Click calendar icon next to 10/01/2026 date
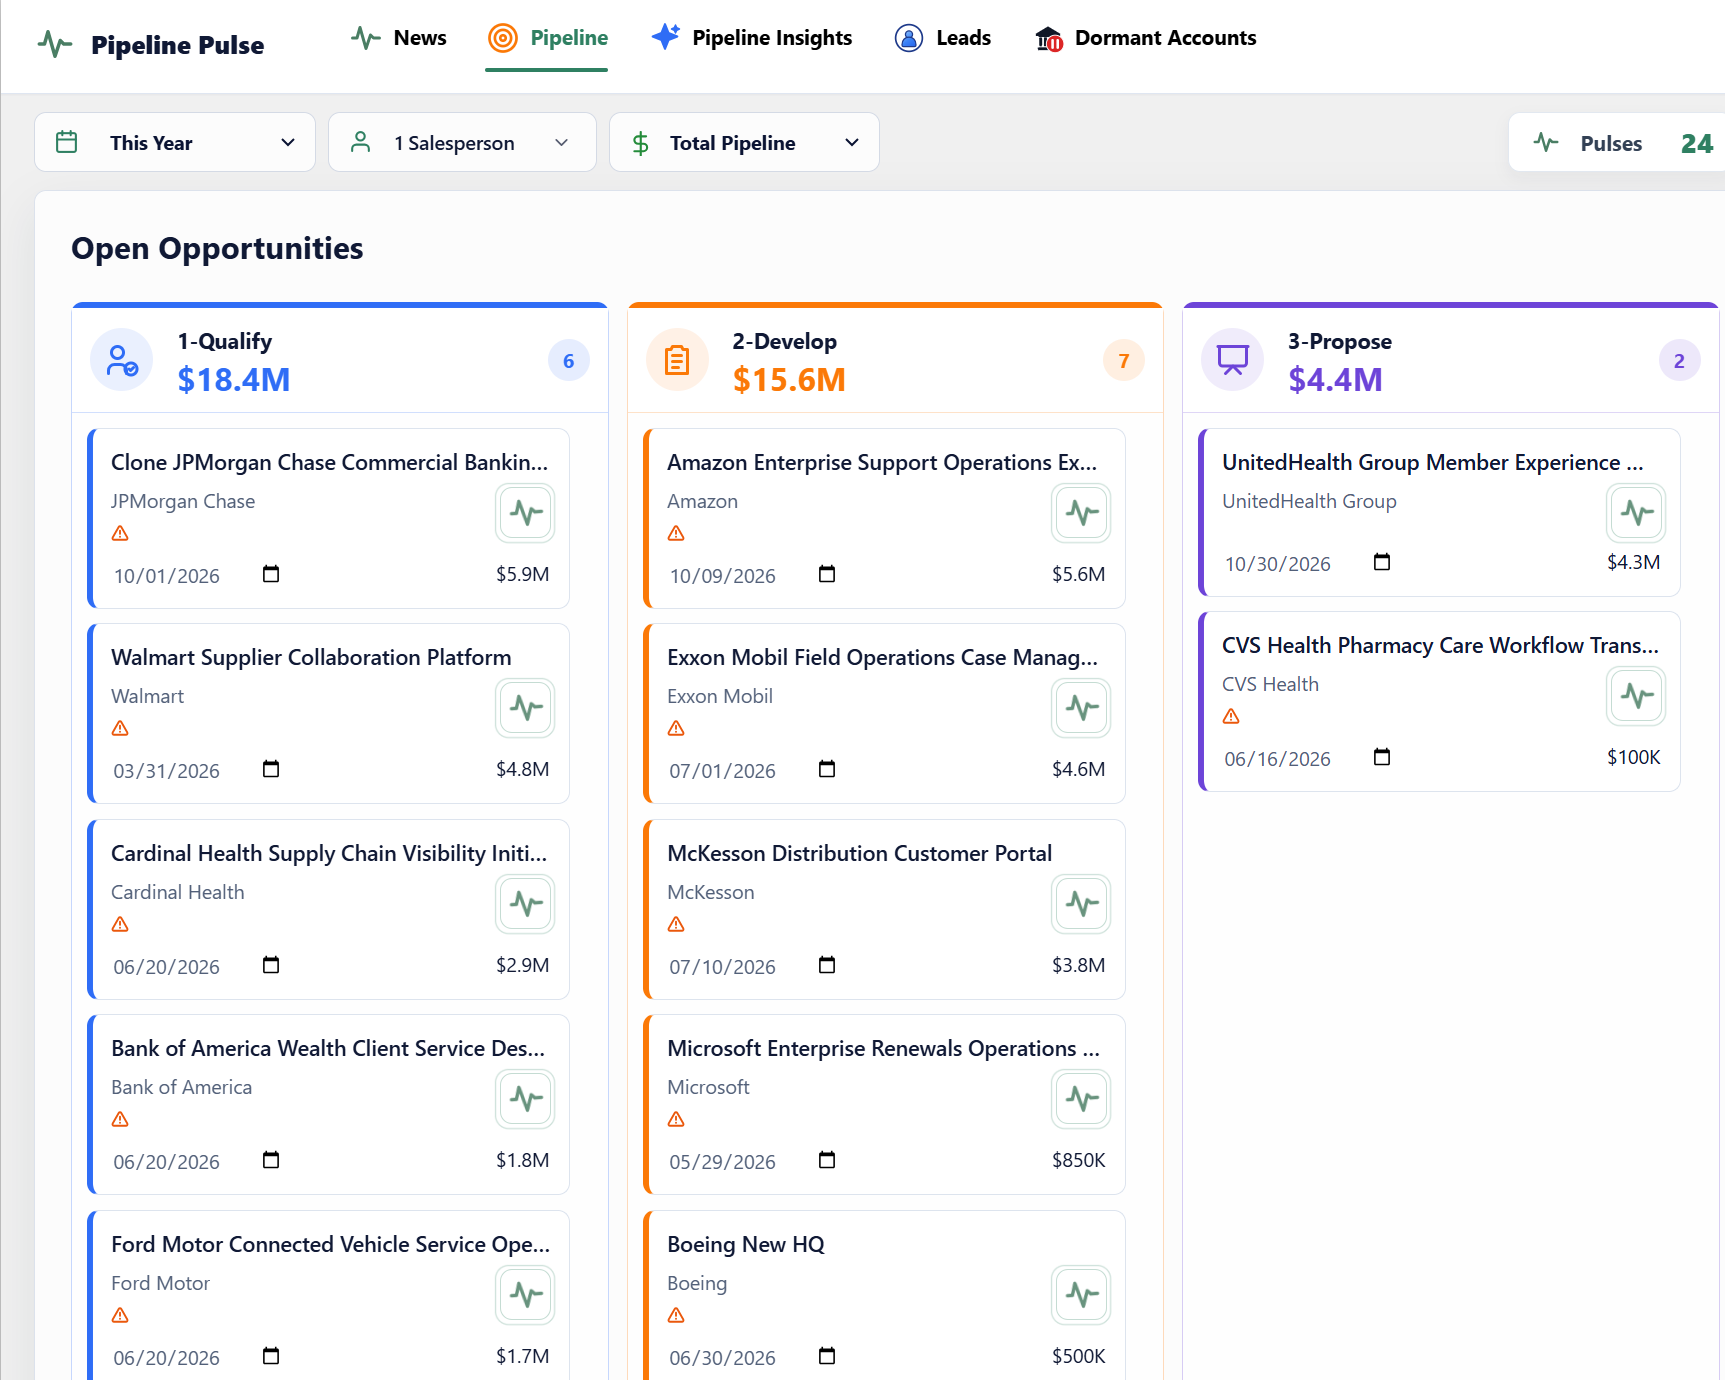The image size is (1725, 1380). (271, 574)
